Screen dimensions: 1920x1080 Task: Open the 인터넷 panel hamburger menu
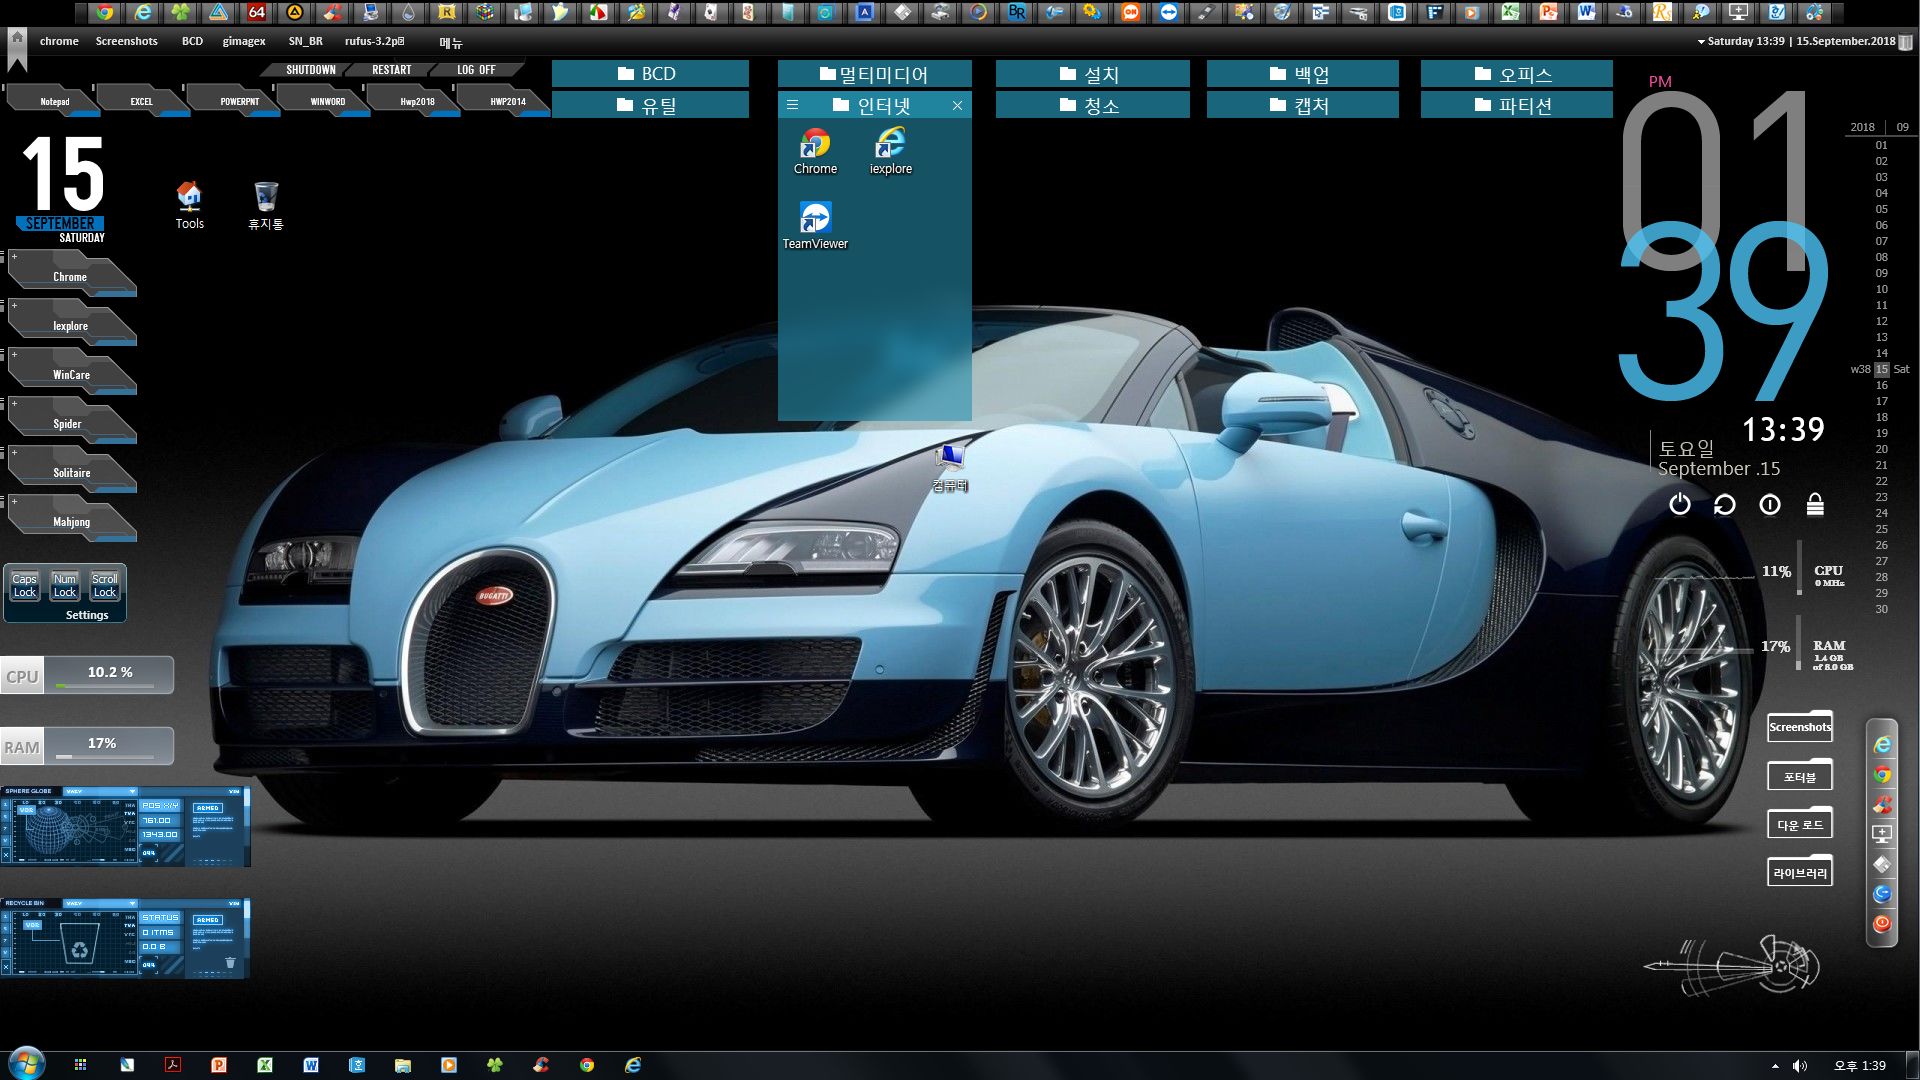792,105
